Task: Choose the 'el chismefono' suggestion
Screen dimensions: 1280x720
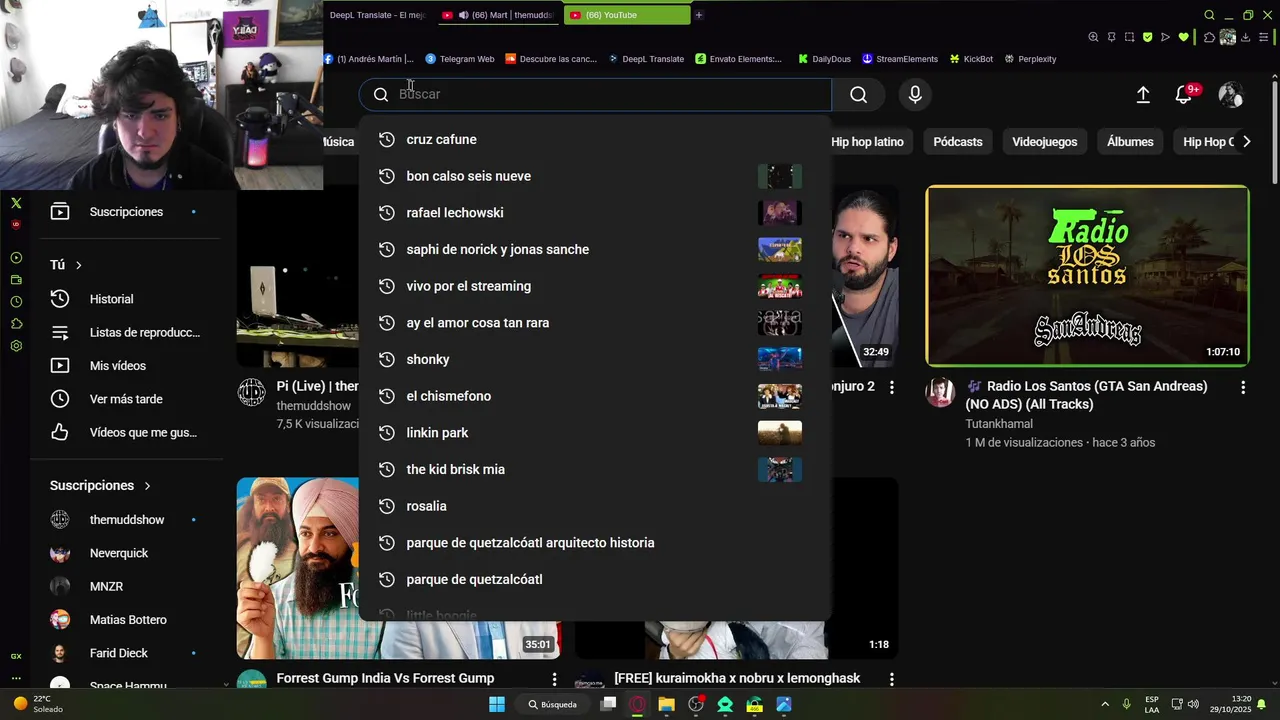Action: coord(595,396)
